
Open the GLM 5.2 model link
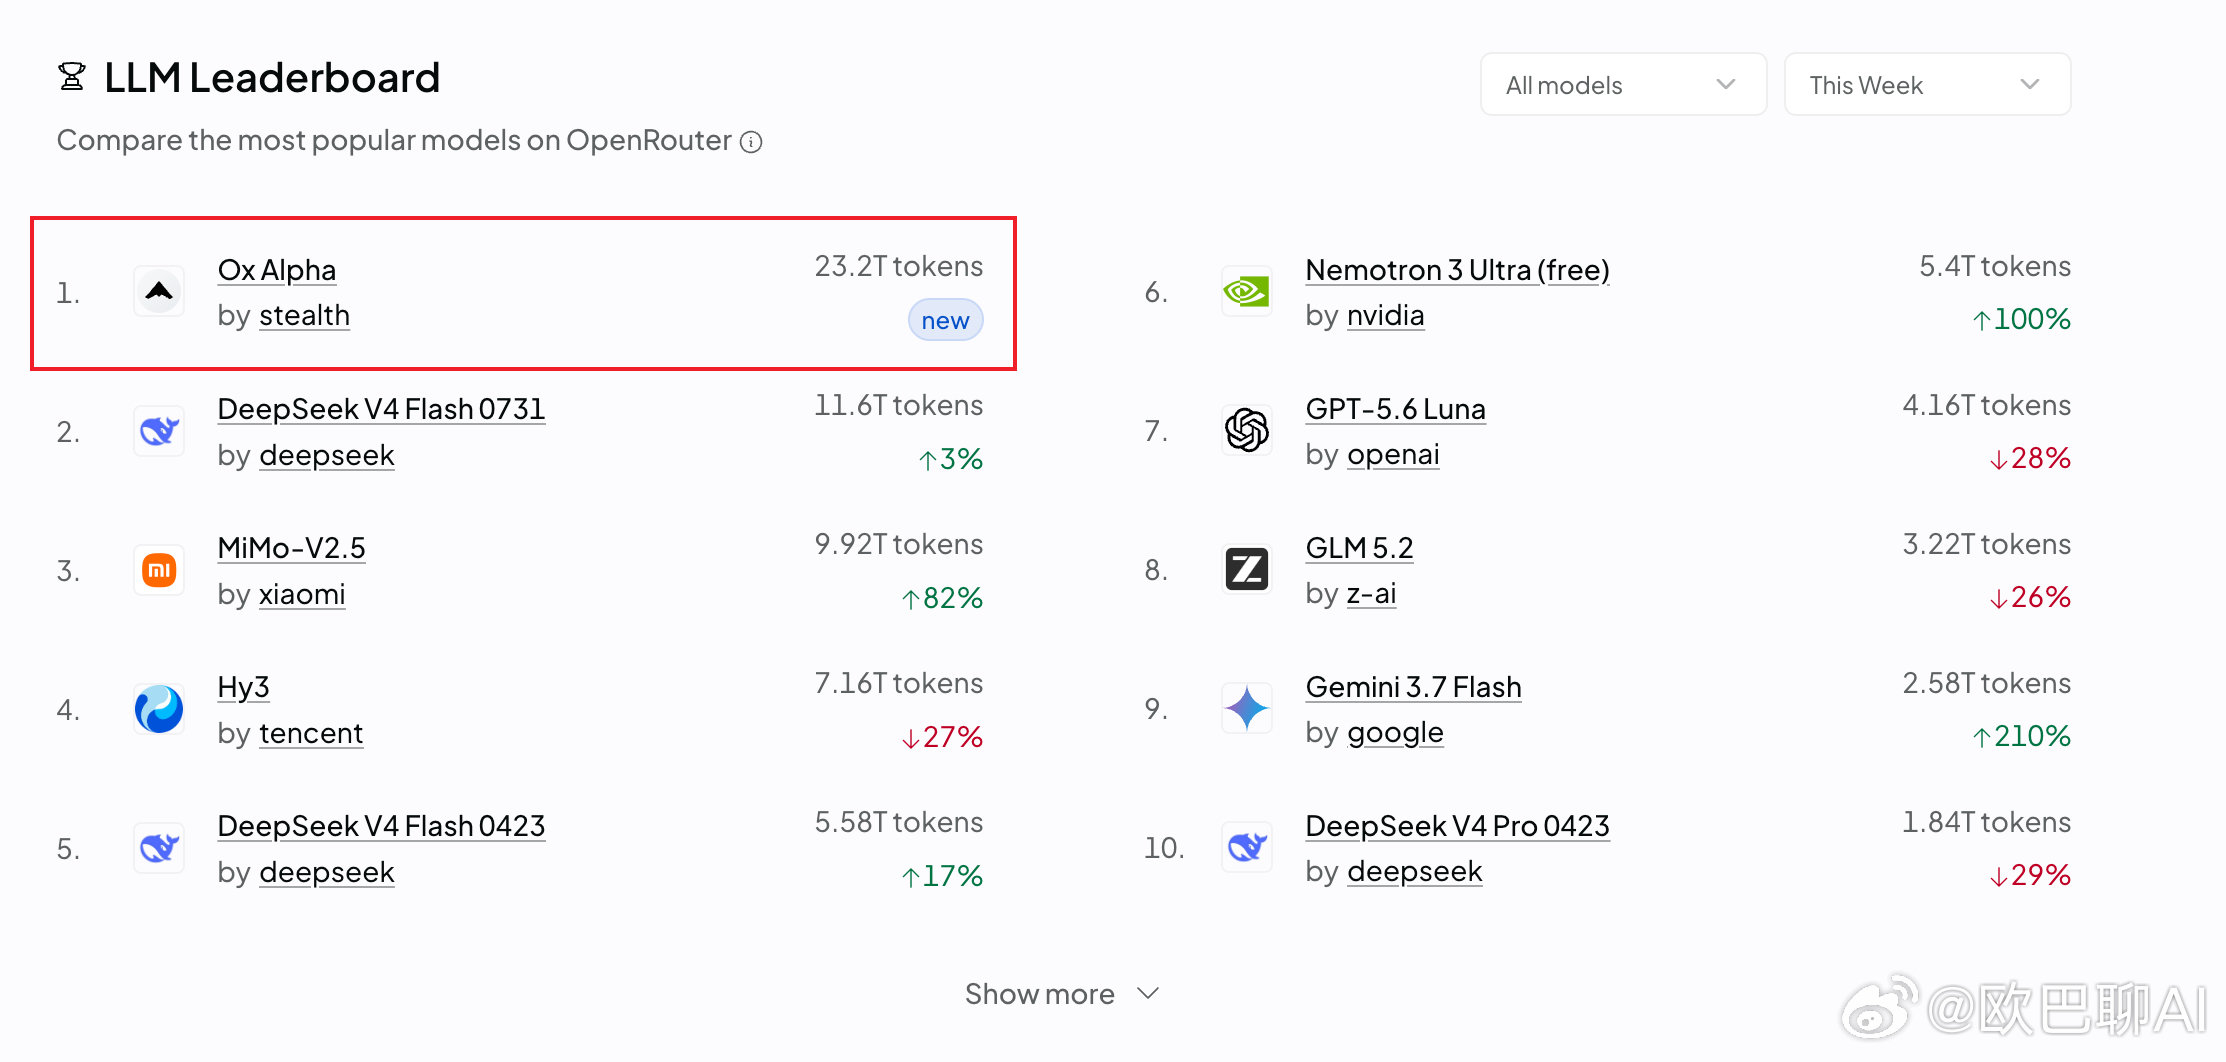point(1360,548)
